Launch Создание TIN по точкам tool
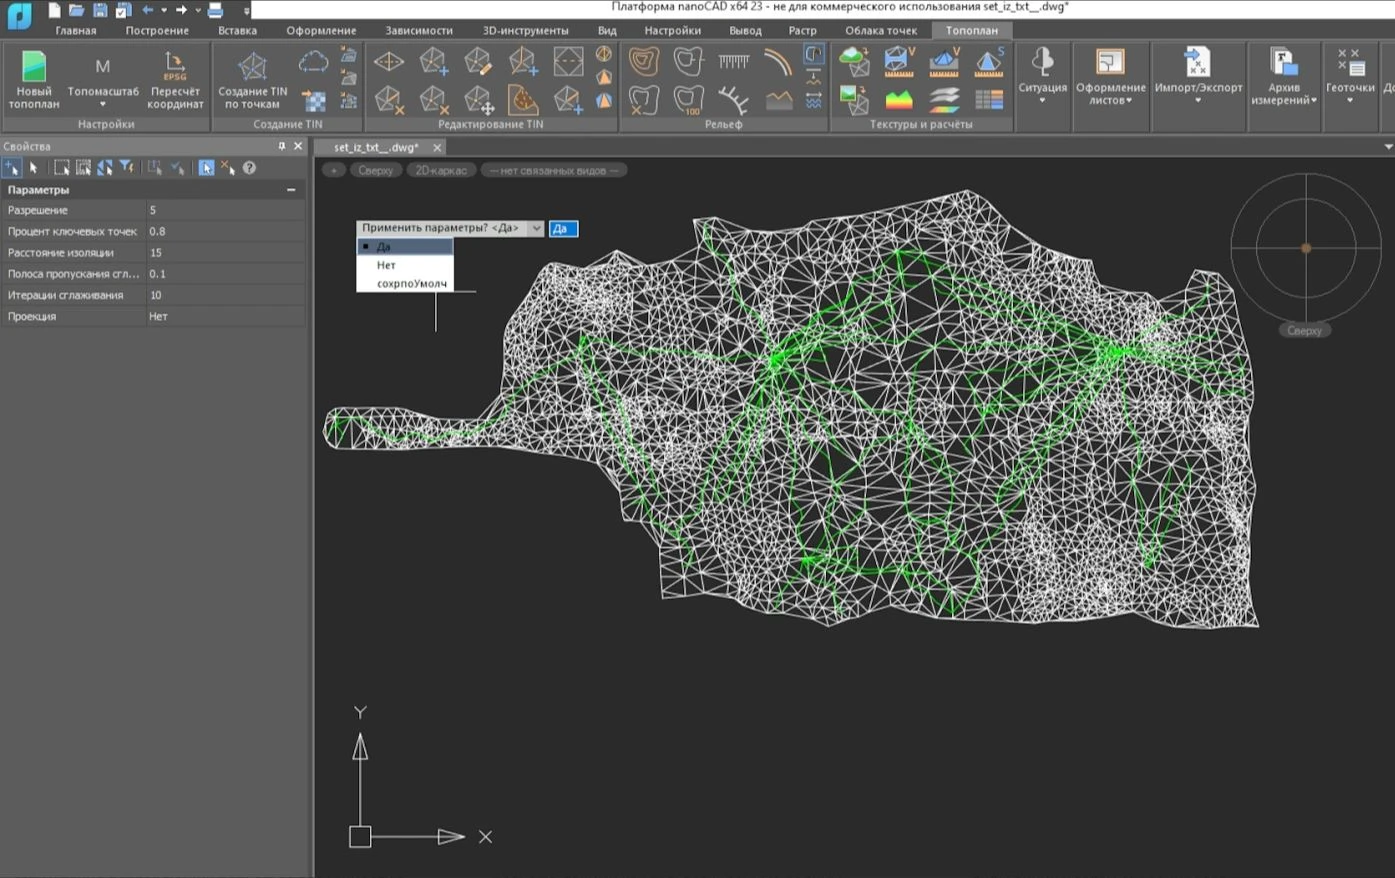 point(252,68)
